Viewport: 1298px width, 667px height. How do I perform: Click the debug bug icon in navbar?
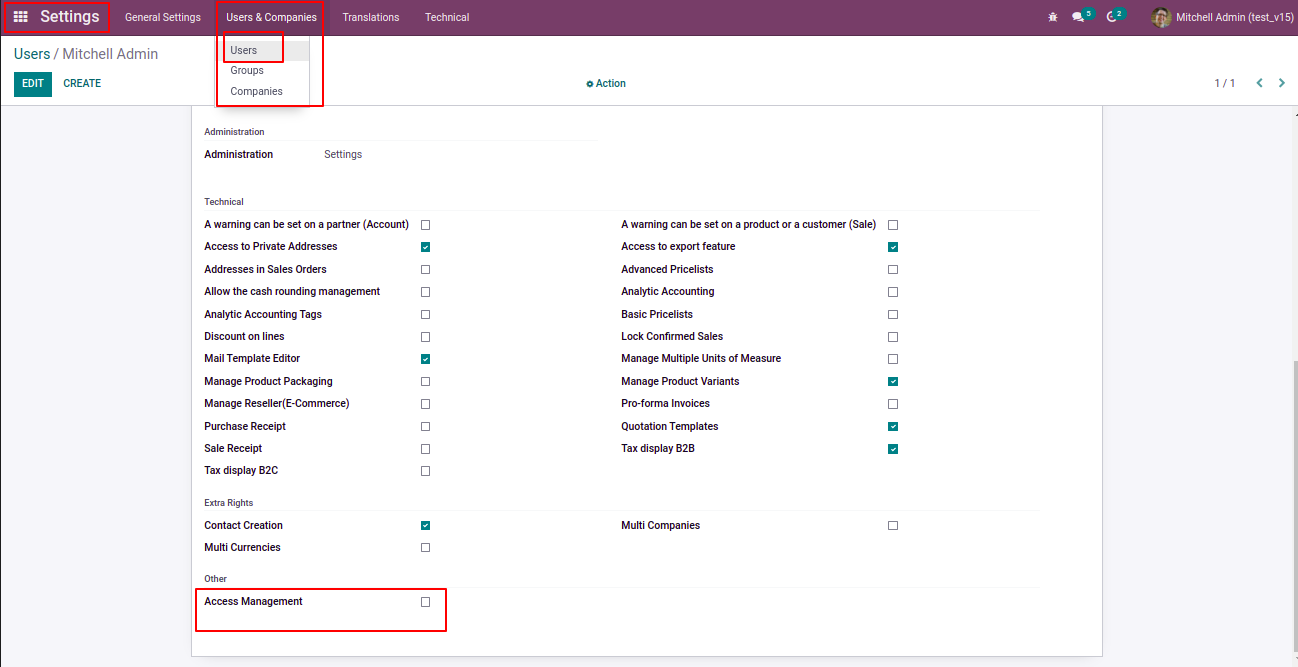[x=1052, y=17]
